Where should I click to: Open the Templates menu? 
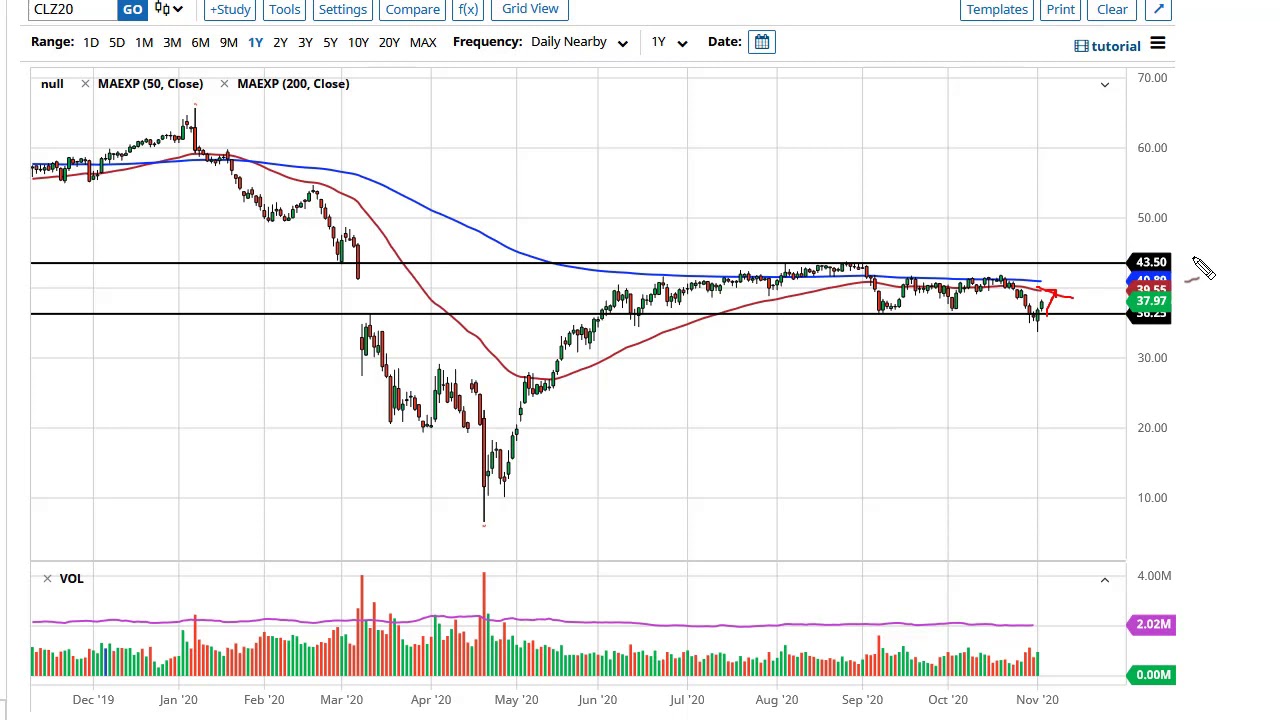pos(997,9)
